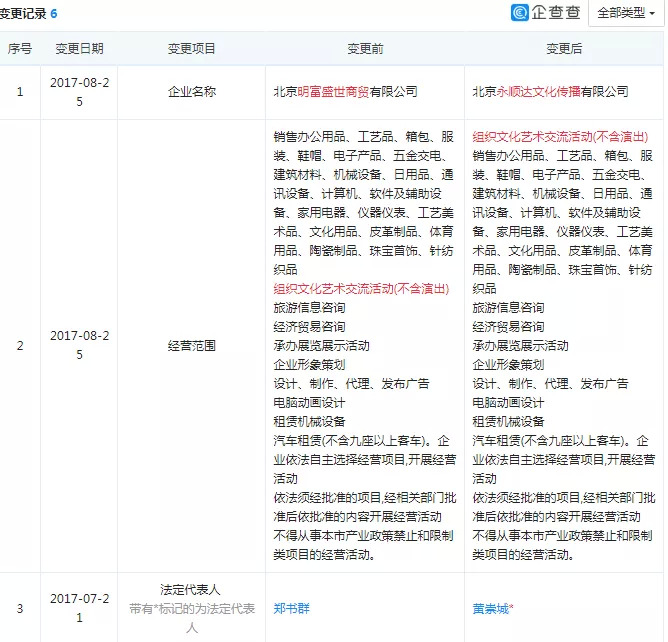The image size is (668, 642).
Task: Click the 企查查 logo icon
Action: coord(520,13)
